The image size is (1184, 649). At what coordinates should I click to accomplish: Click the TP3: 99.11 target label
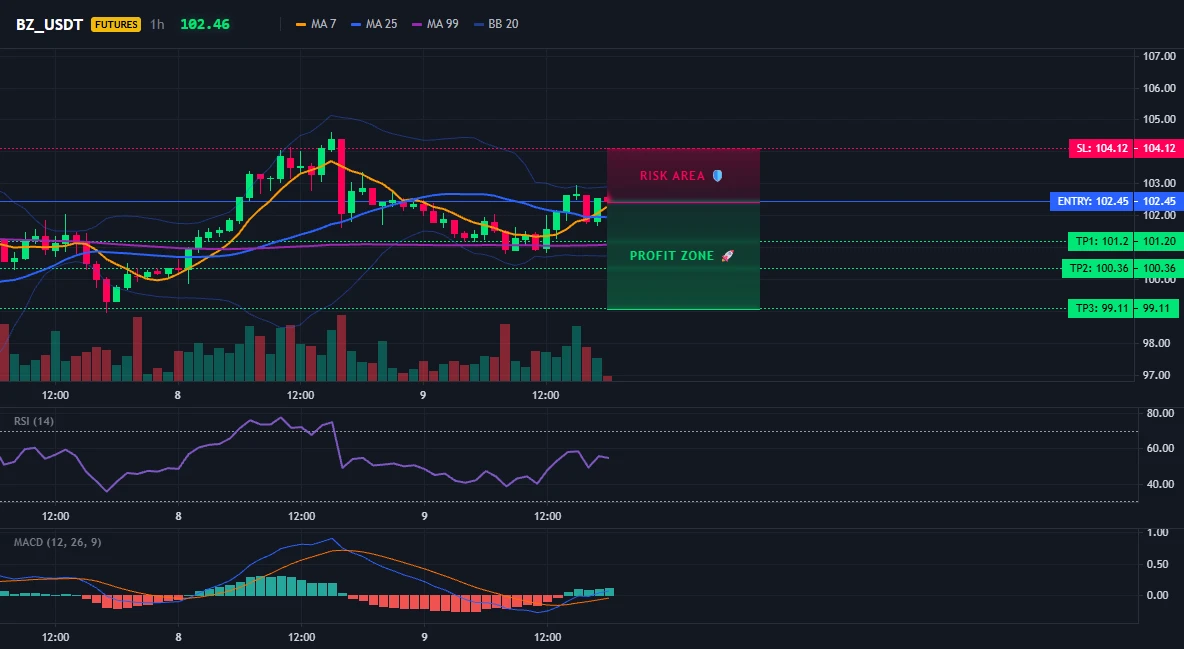1102,308
